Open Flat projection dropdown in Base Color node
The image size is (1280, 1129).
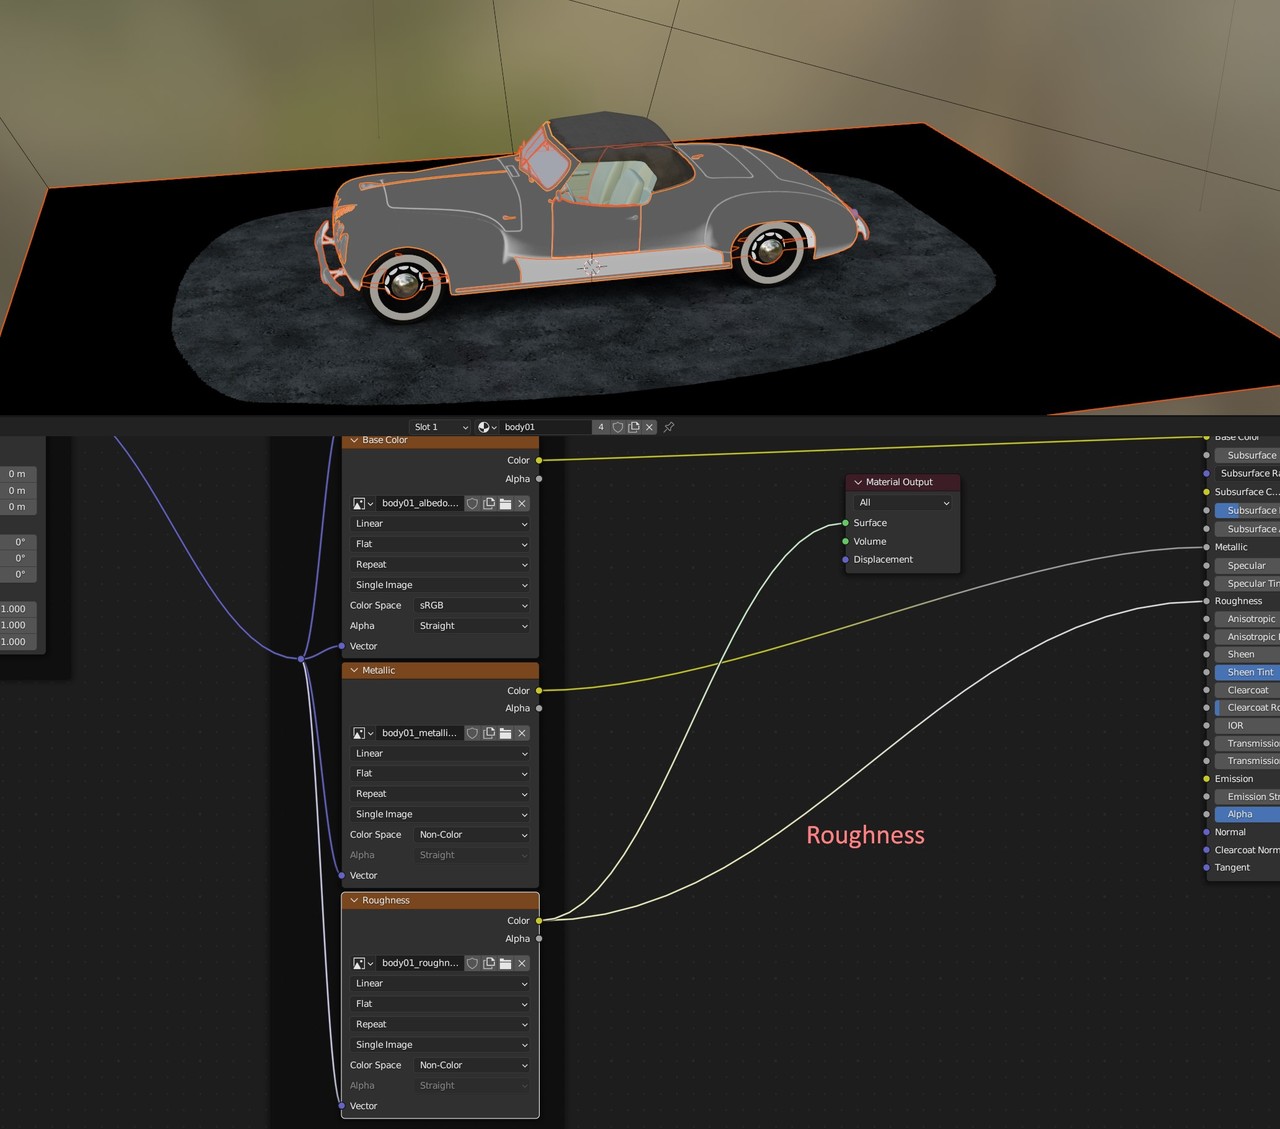(440, 544)
